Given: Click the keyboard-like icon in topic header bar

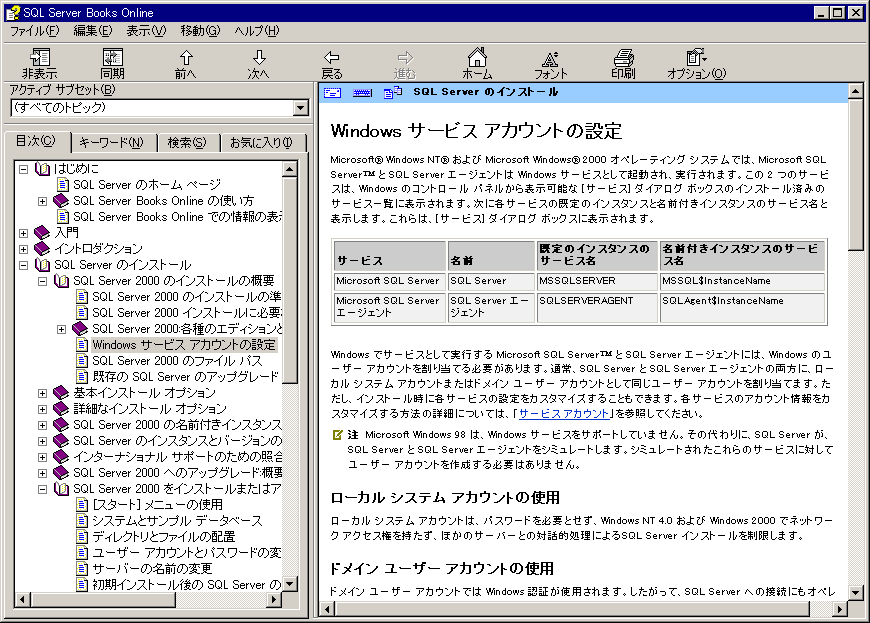Looking at the screenshot, I should click(362, 93).
